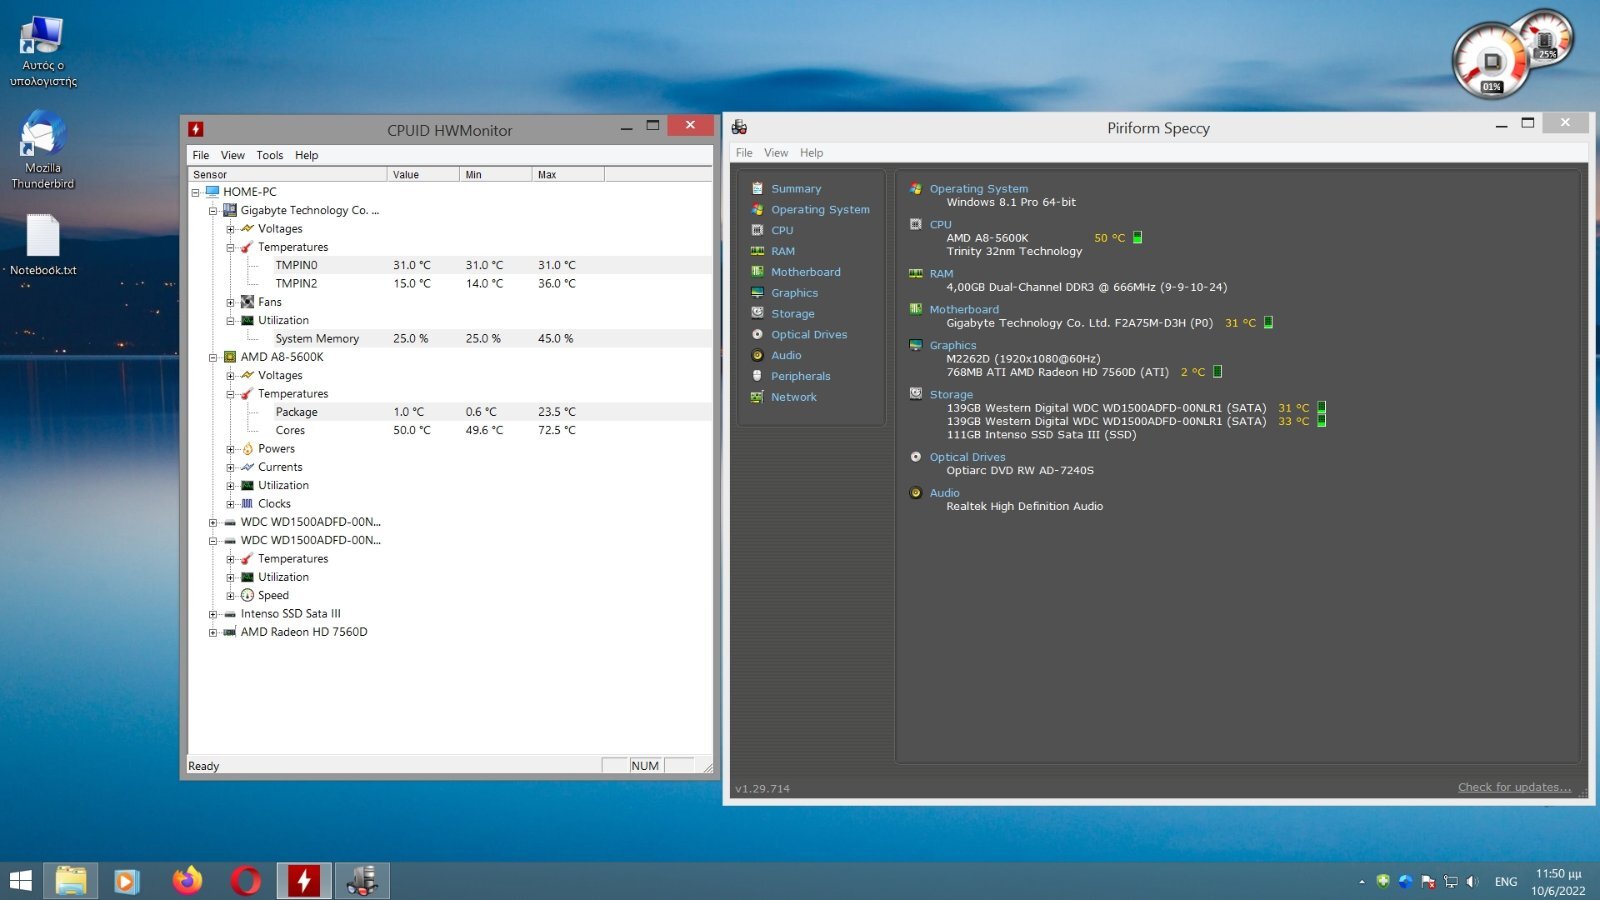Click the Speccy taskbar button
Viewport: 1600px width, 900px height.
(362, 881)
